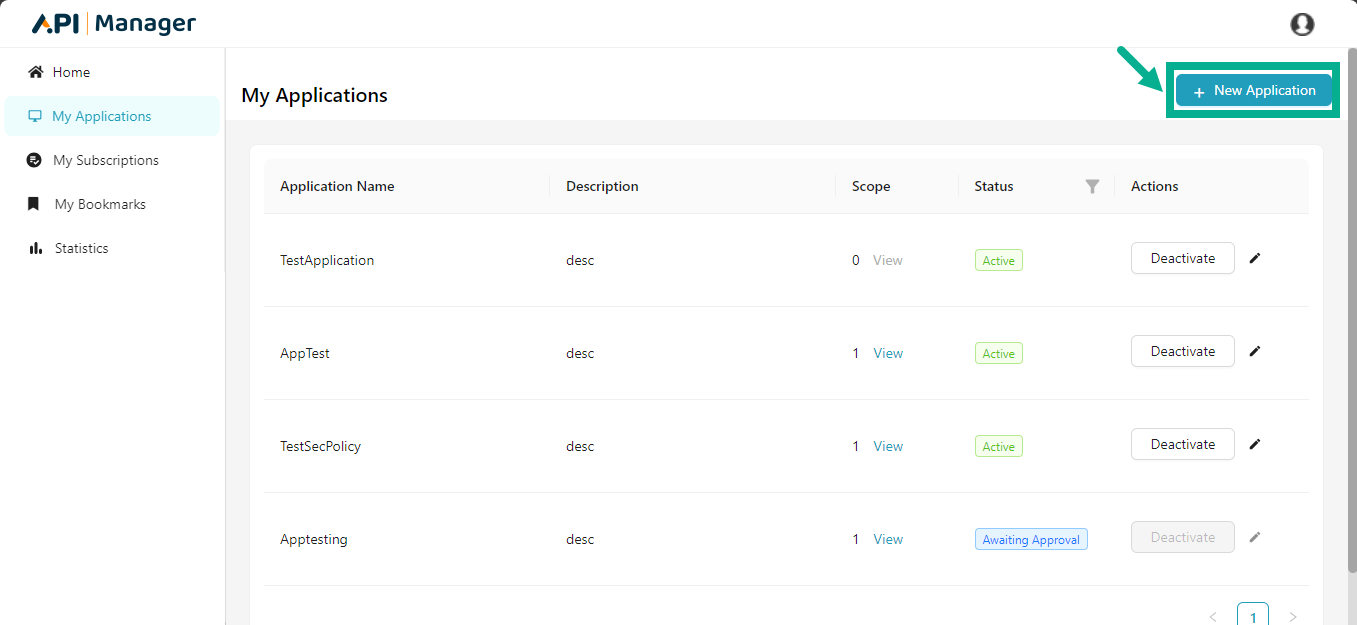
Task: Open the View link for TestSecPolicy scope
Action: (x=888, y=446)
